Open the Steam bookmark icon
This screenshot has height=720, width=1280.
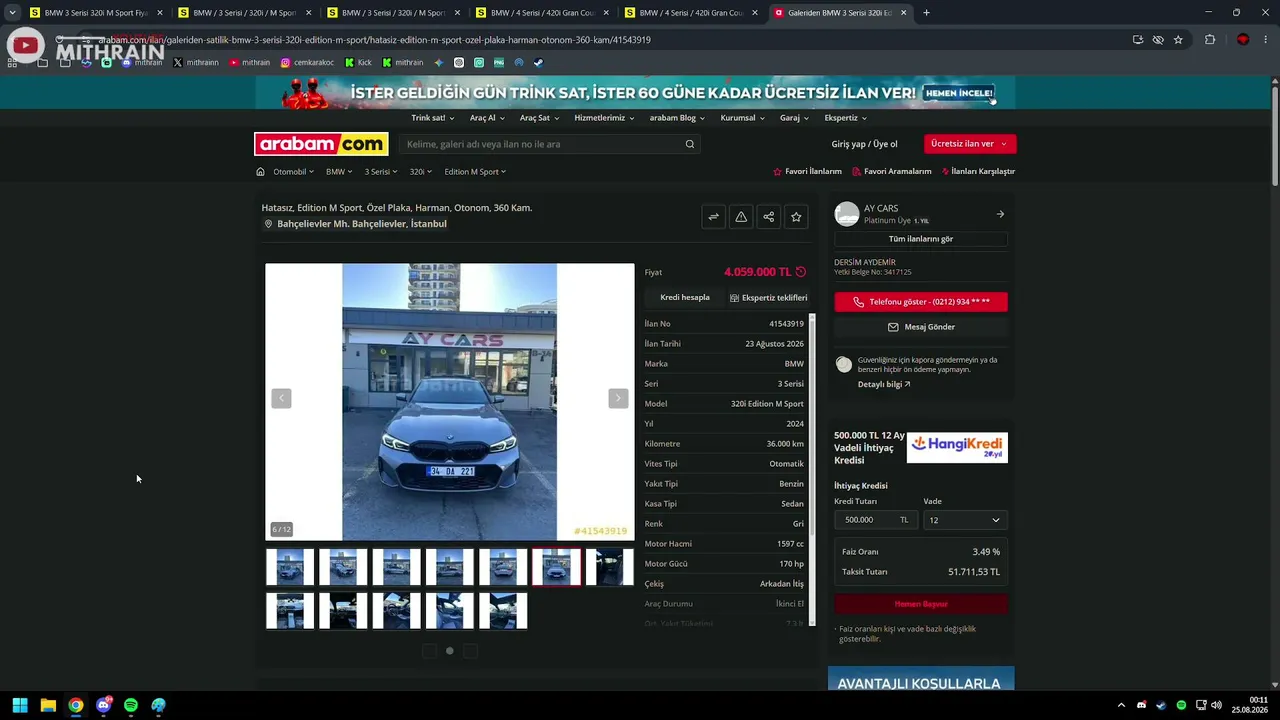click(x=538, y=62)
